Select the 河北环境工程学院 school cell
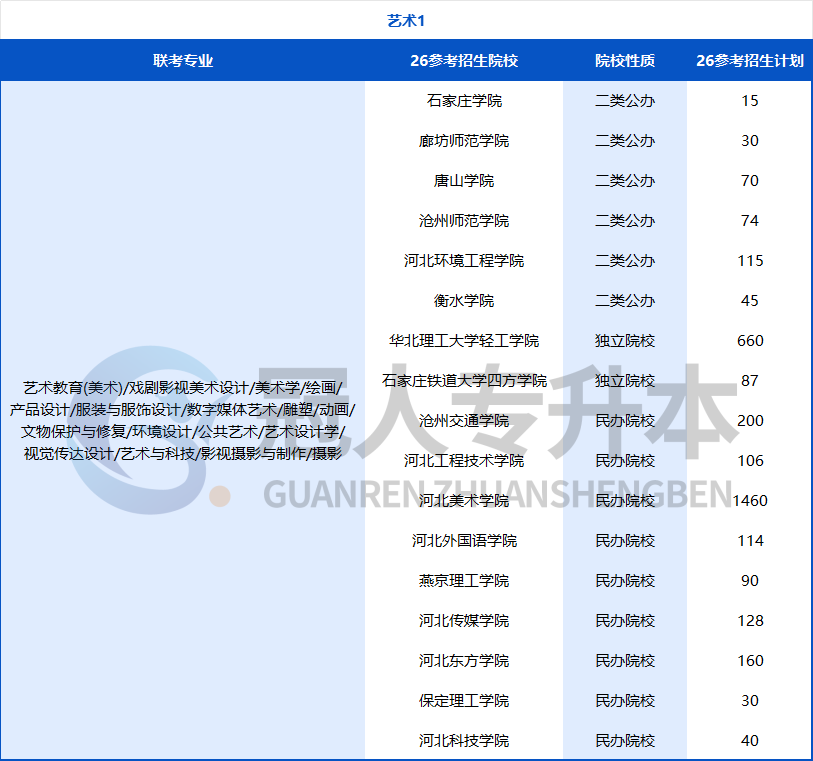Viewport: 813px width, 761px height. [464, 260]
